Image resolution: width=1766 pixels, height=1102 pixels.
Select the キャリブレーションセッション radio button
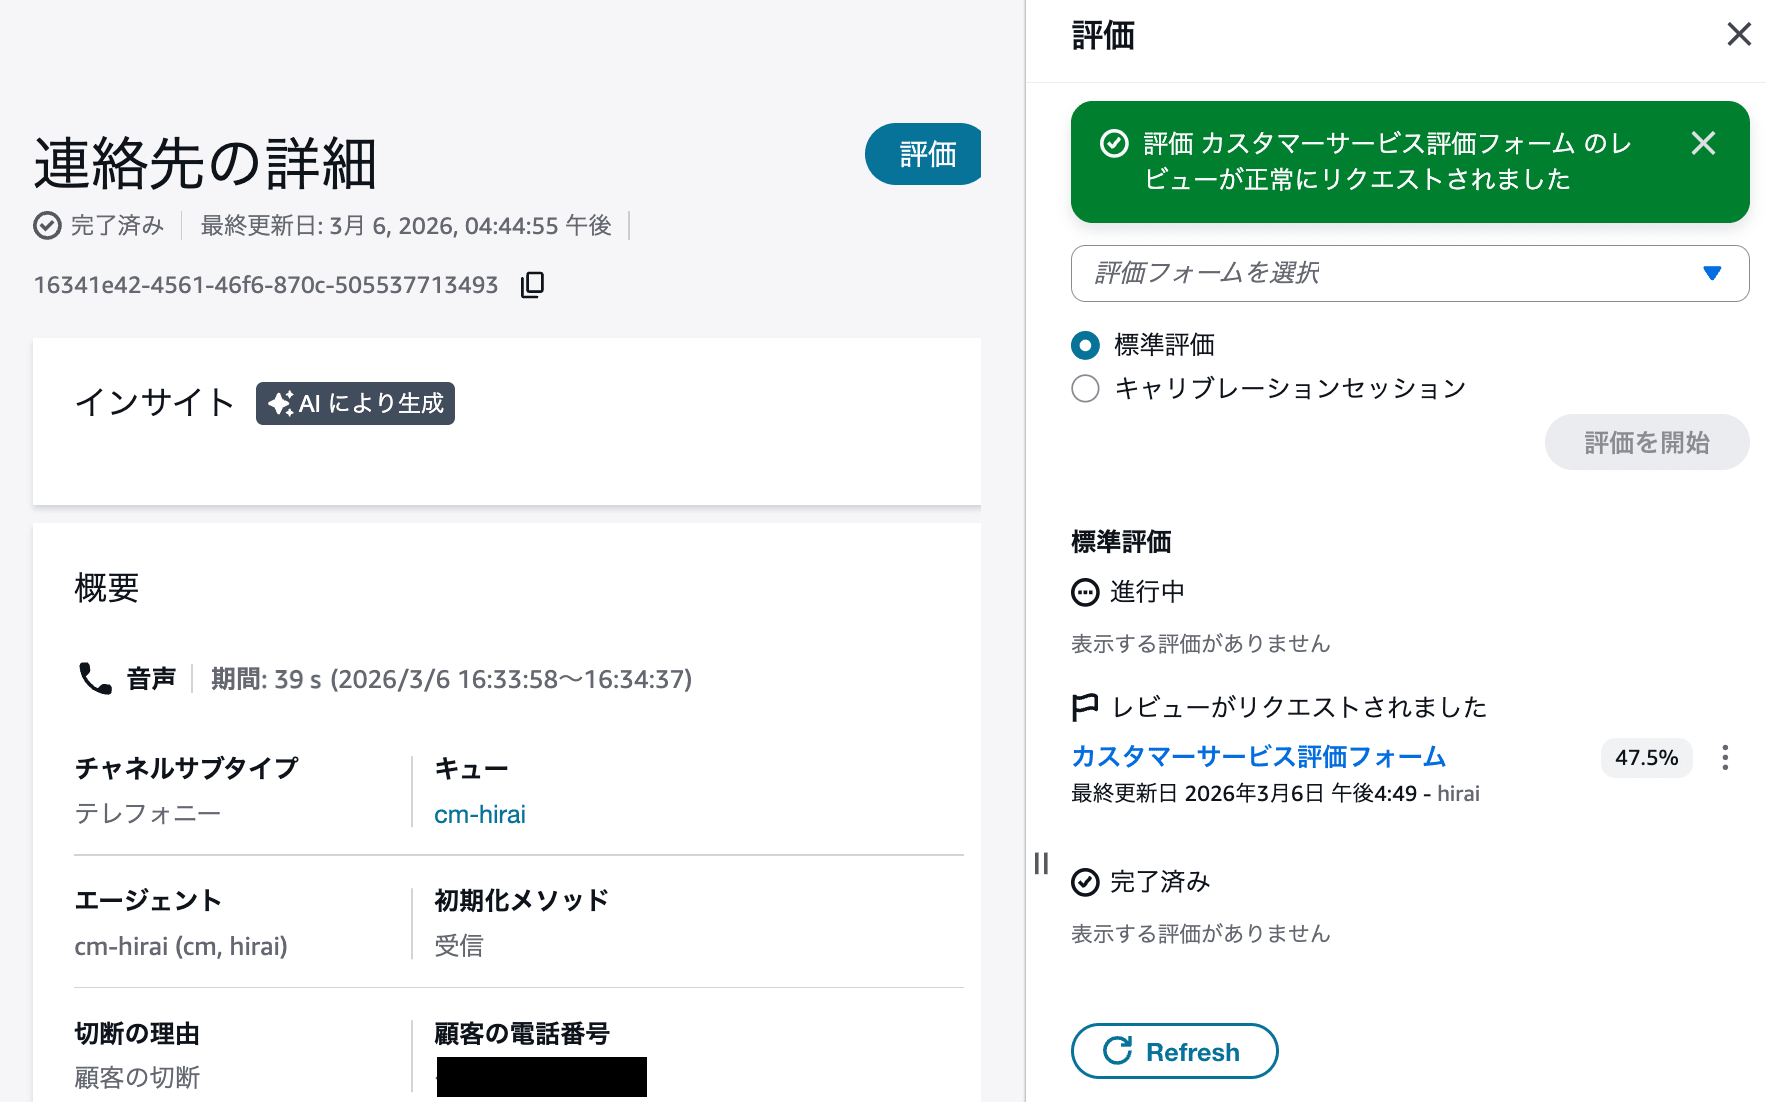click(x=1085, y=388)
